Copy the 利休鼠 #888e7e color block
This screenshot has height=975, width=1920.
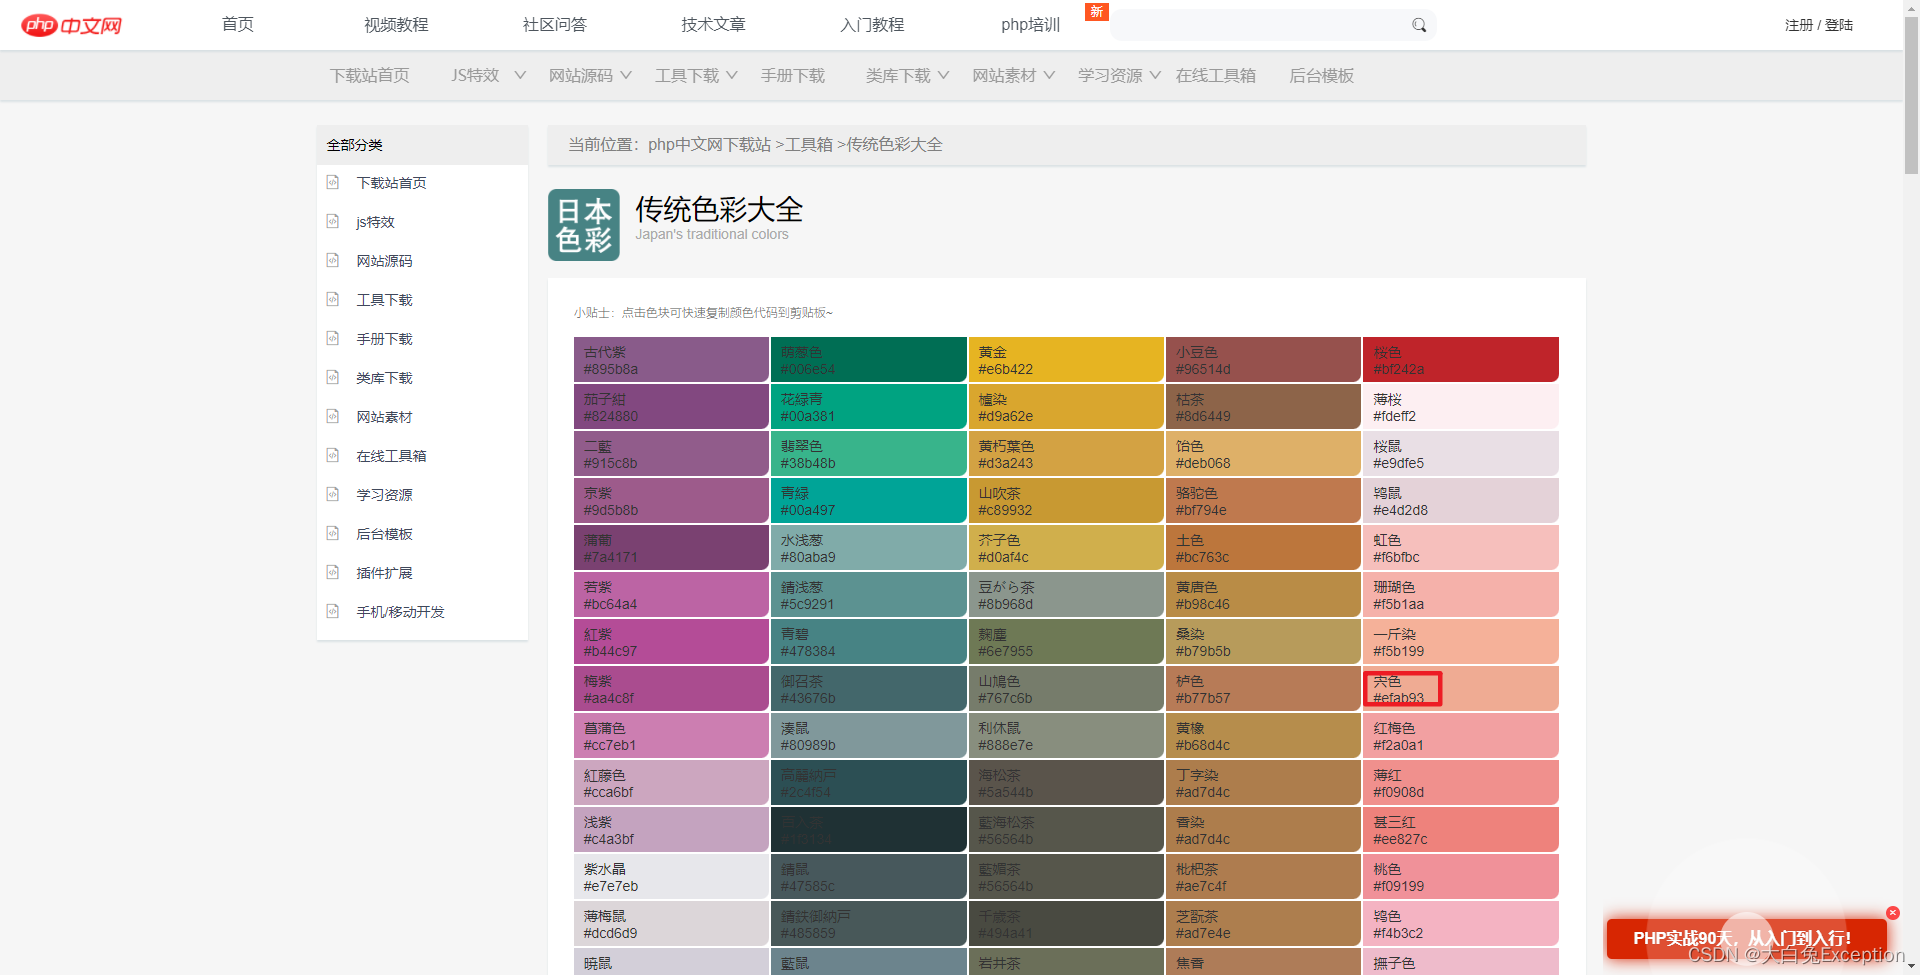pyautogui.click(x=1066, y=736)
